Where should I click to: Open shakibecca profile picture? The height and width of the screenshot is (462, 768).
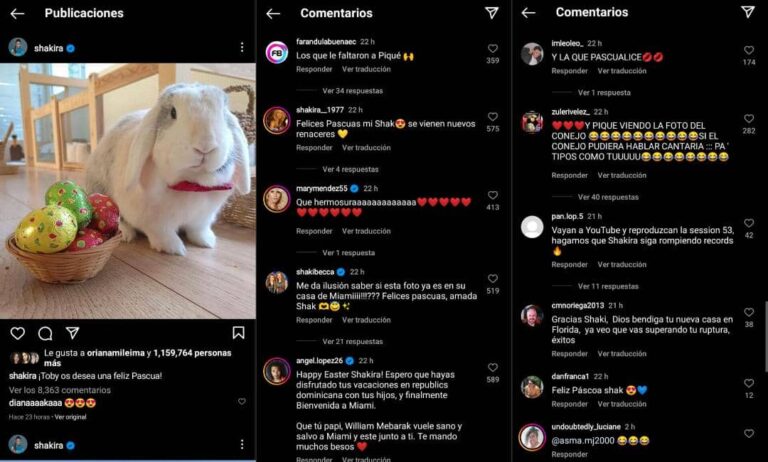[277, 283]
